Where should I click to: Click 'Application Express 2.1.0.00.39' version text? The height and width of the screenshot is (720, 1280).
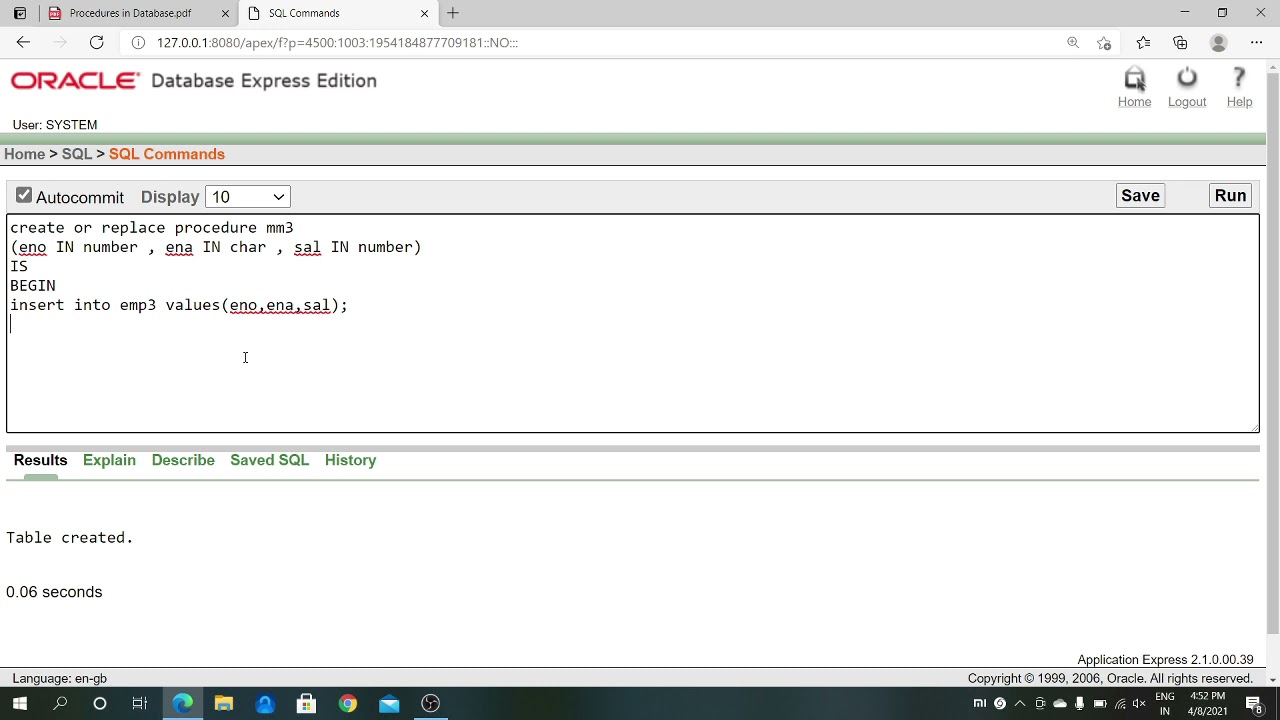click(x=1165, y=660)
